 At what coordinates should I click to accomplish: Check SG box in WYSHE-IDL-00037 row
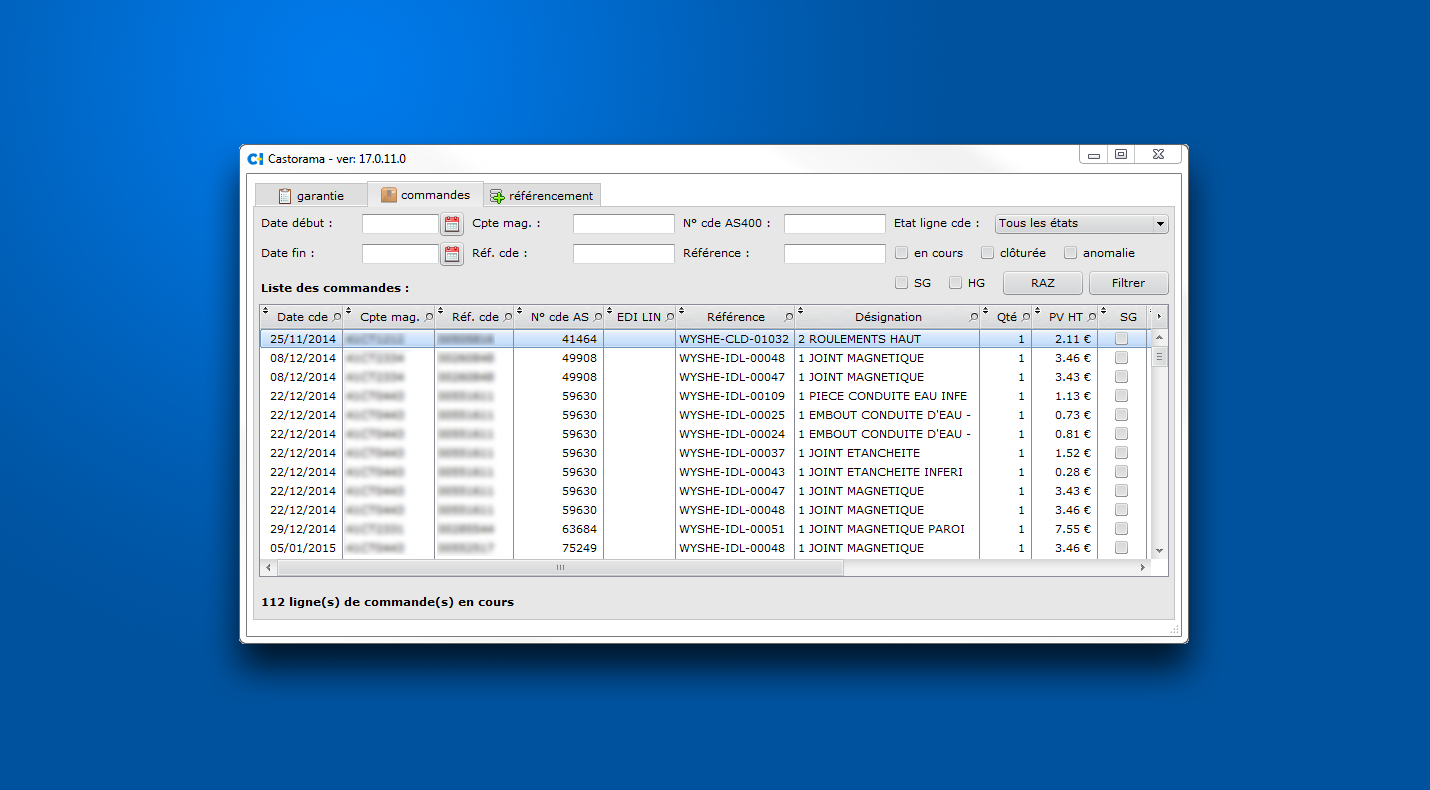coord(1121,453)
